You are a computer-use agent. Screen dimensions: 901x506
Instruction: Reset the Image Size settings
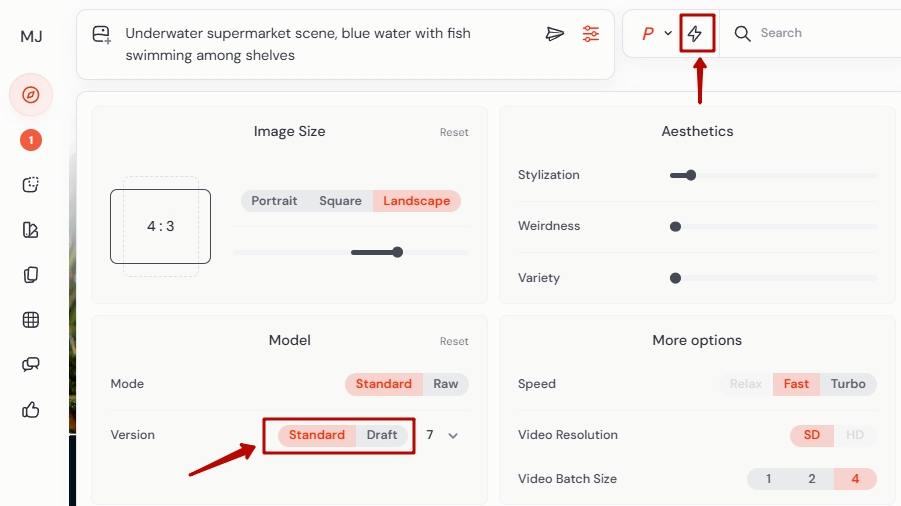[454, 132]
